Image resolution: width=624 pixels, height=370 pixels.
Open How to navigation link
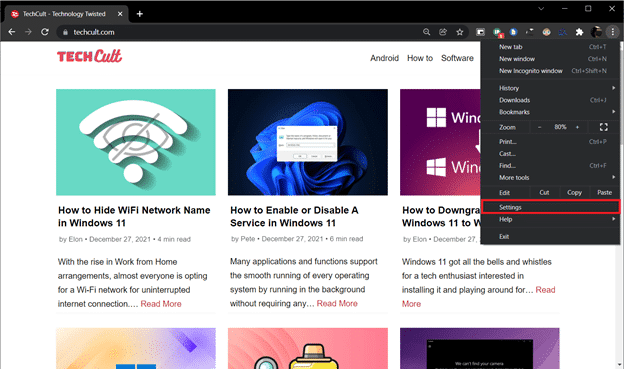[420, 58]
